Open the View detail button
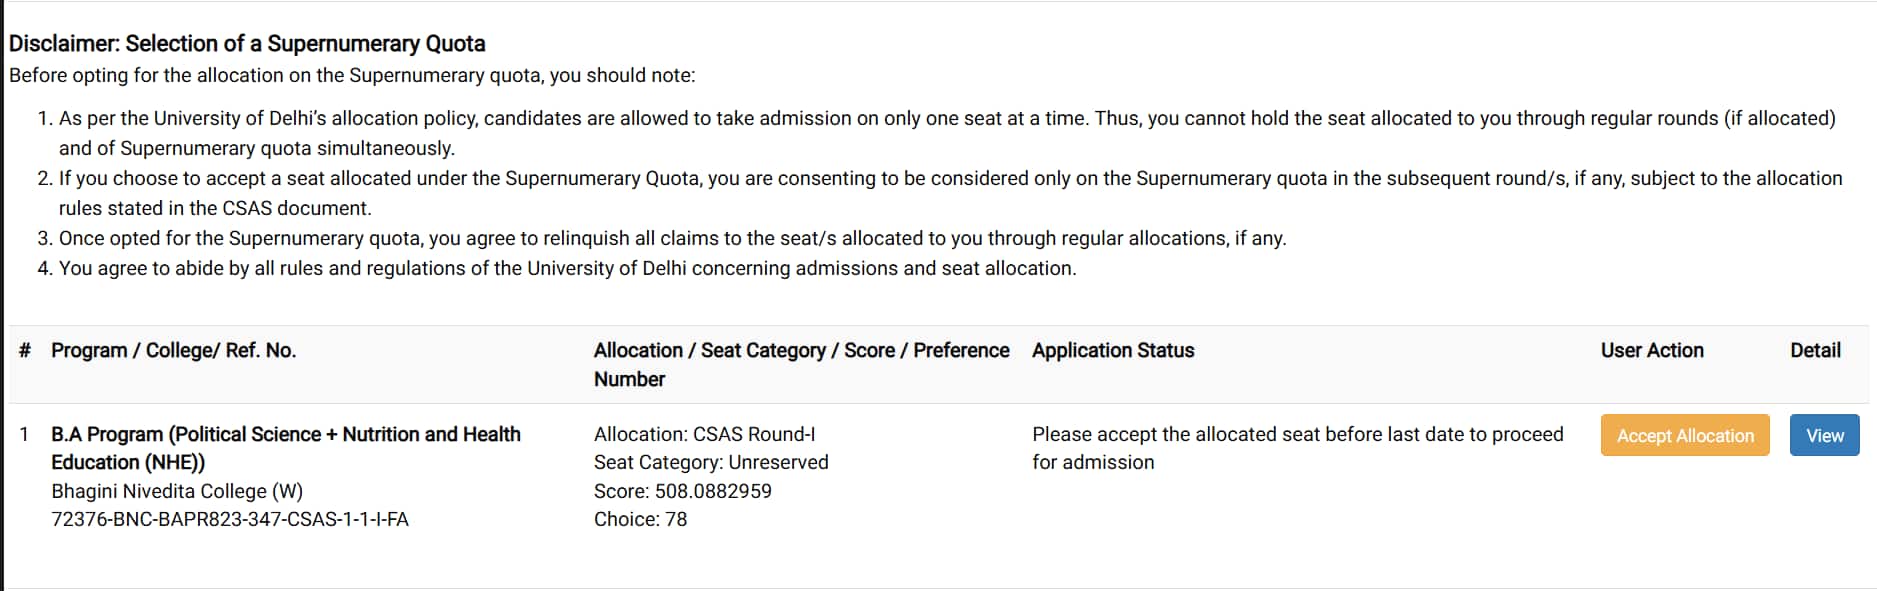This screenshot has height=591, width=1877. (1824, 435)
